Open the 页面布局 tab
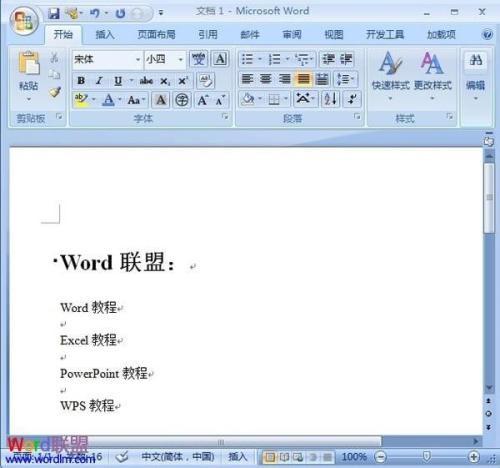This screenshot has height=468, width=500. (x=156, y=34)
